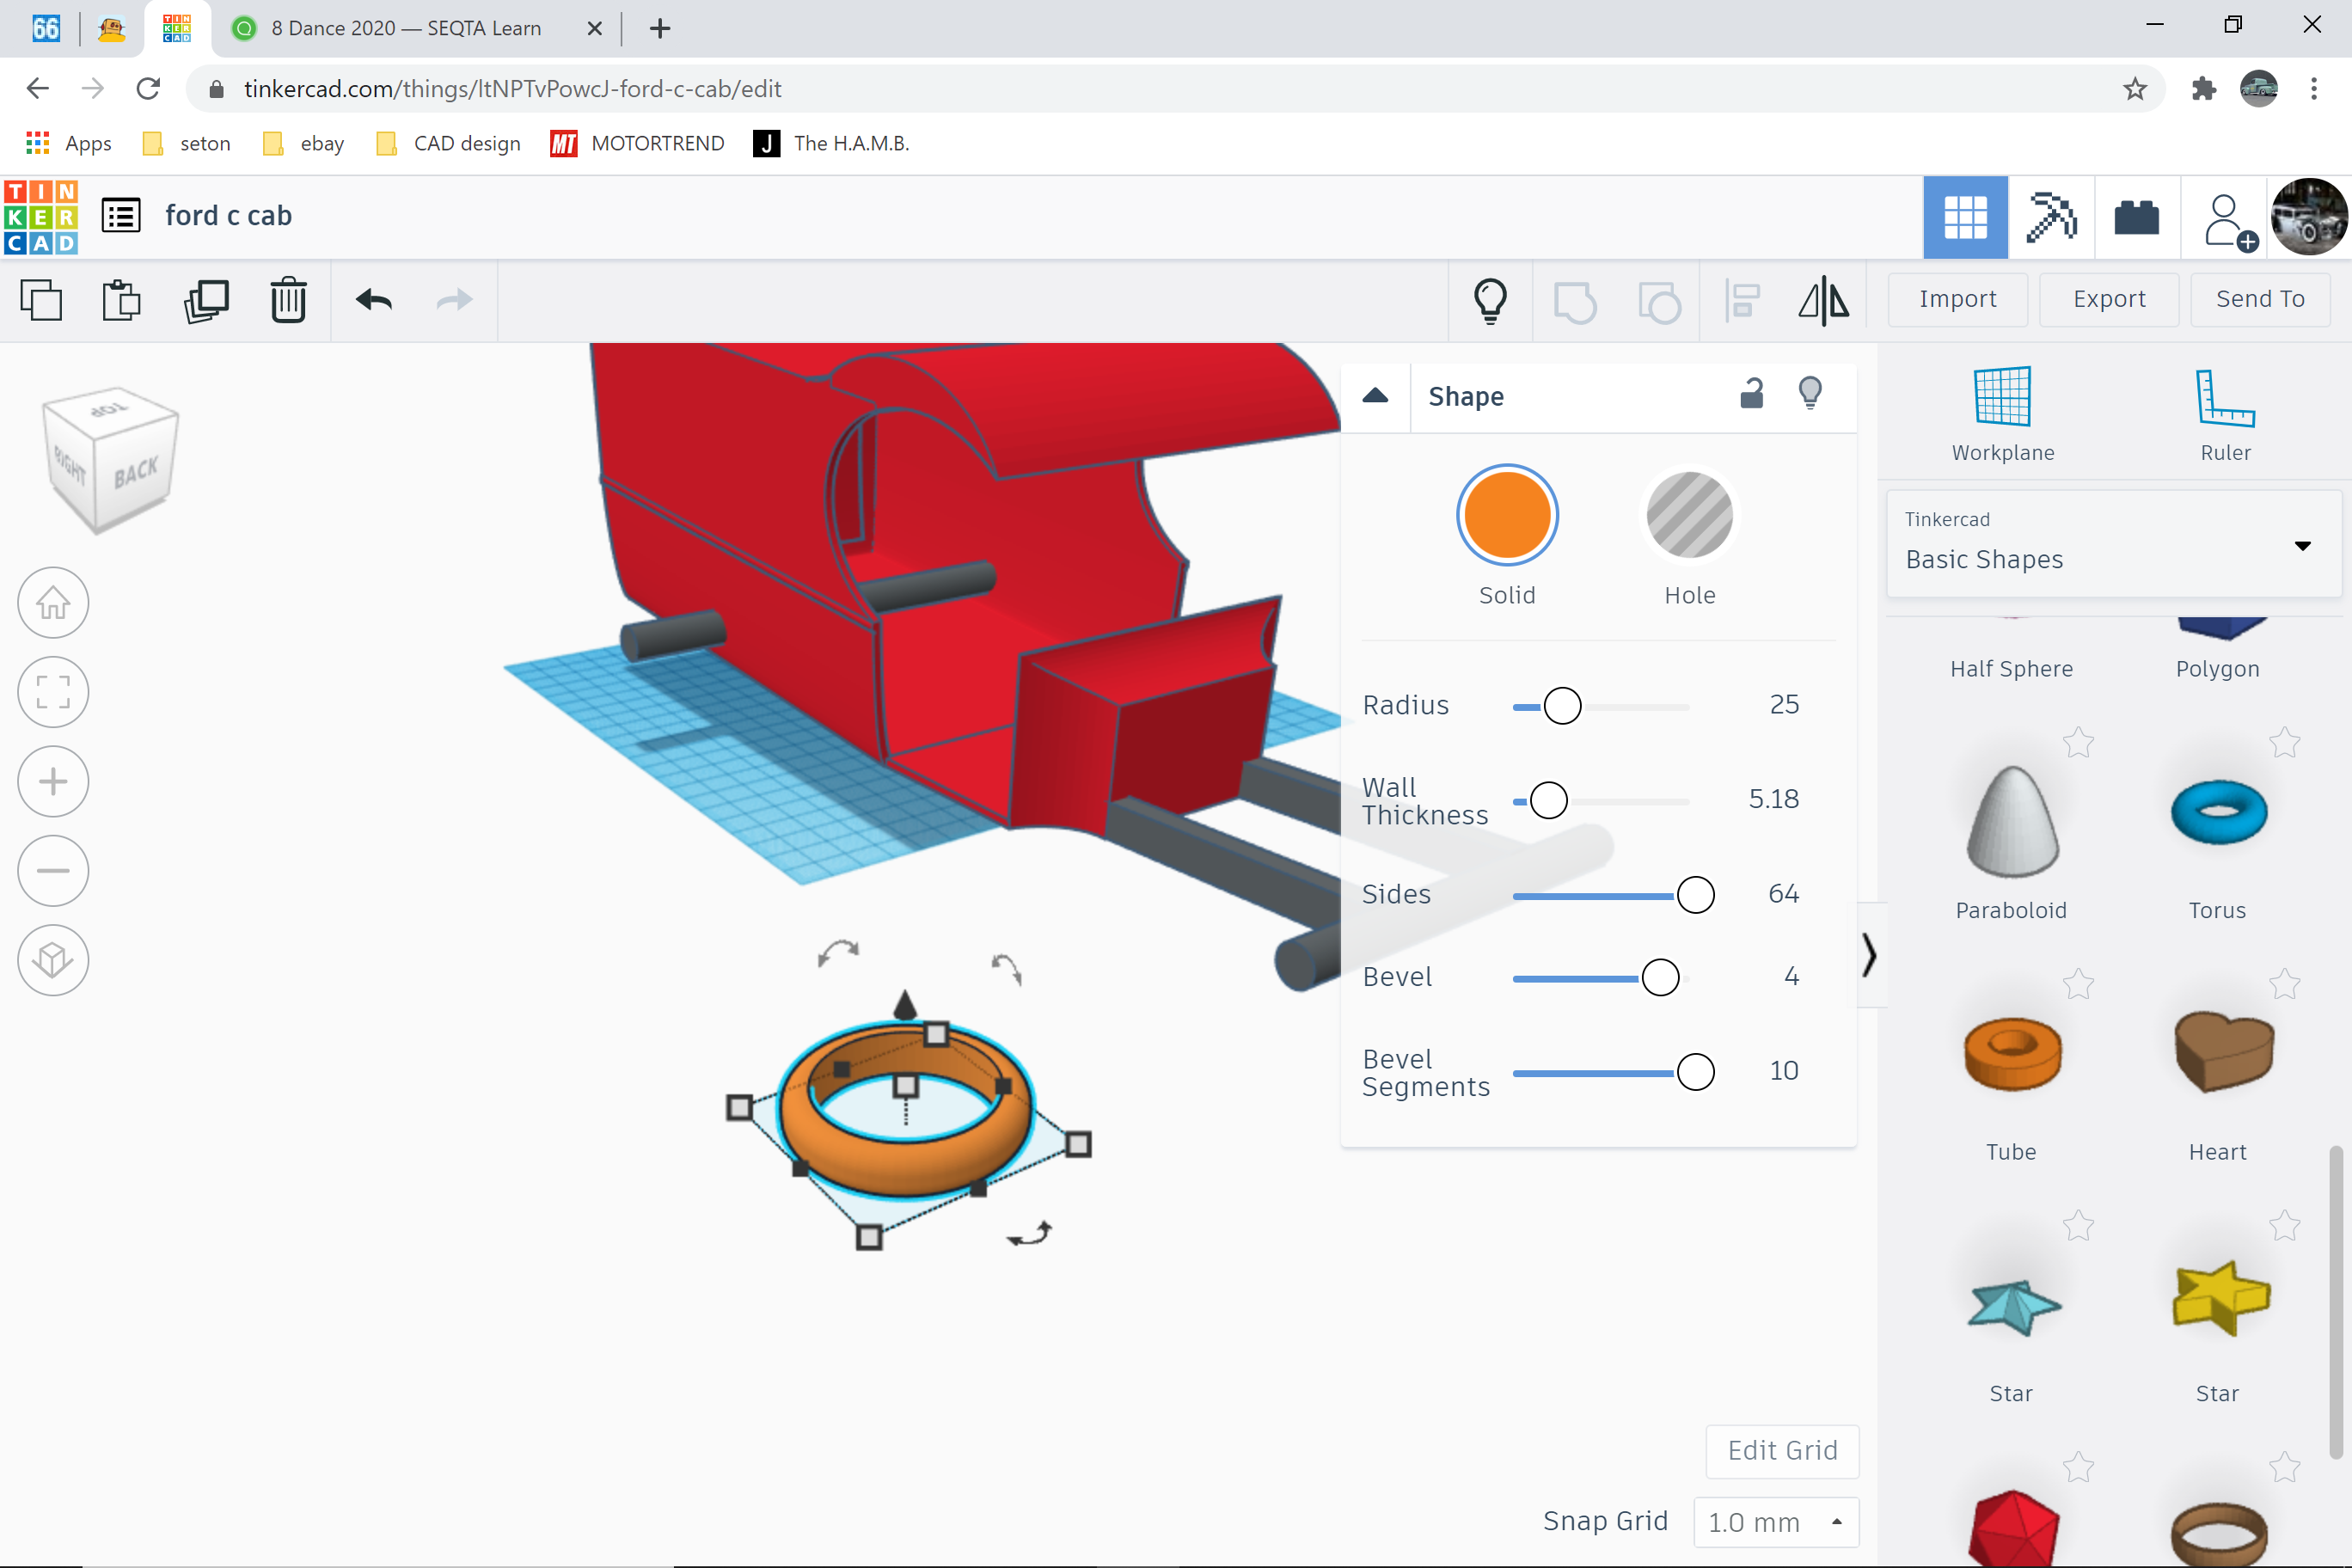The width and height of the screenshot is (2352, 1568).
Task: Open the Apps shortcut
Action: [x=68, y=143]
